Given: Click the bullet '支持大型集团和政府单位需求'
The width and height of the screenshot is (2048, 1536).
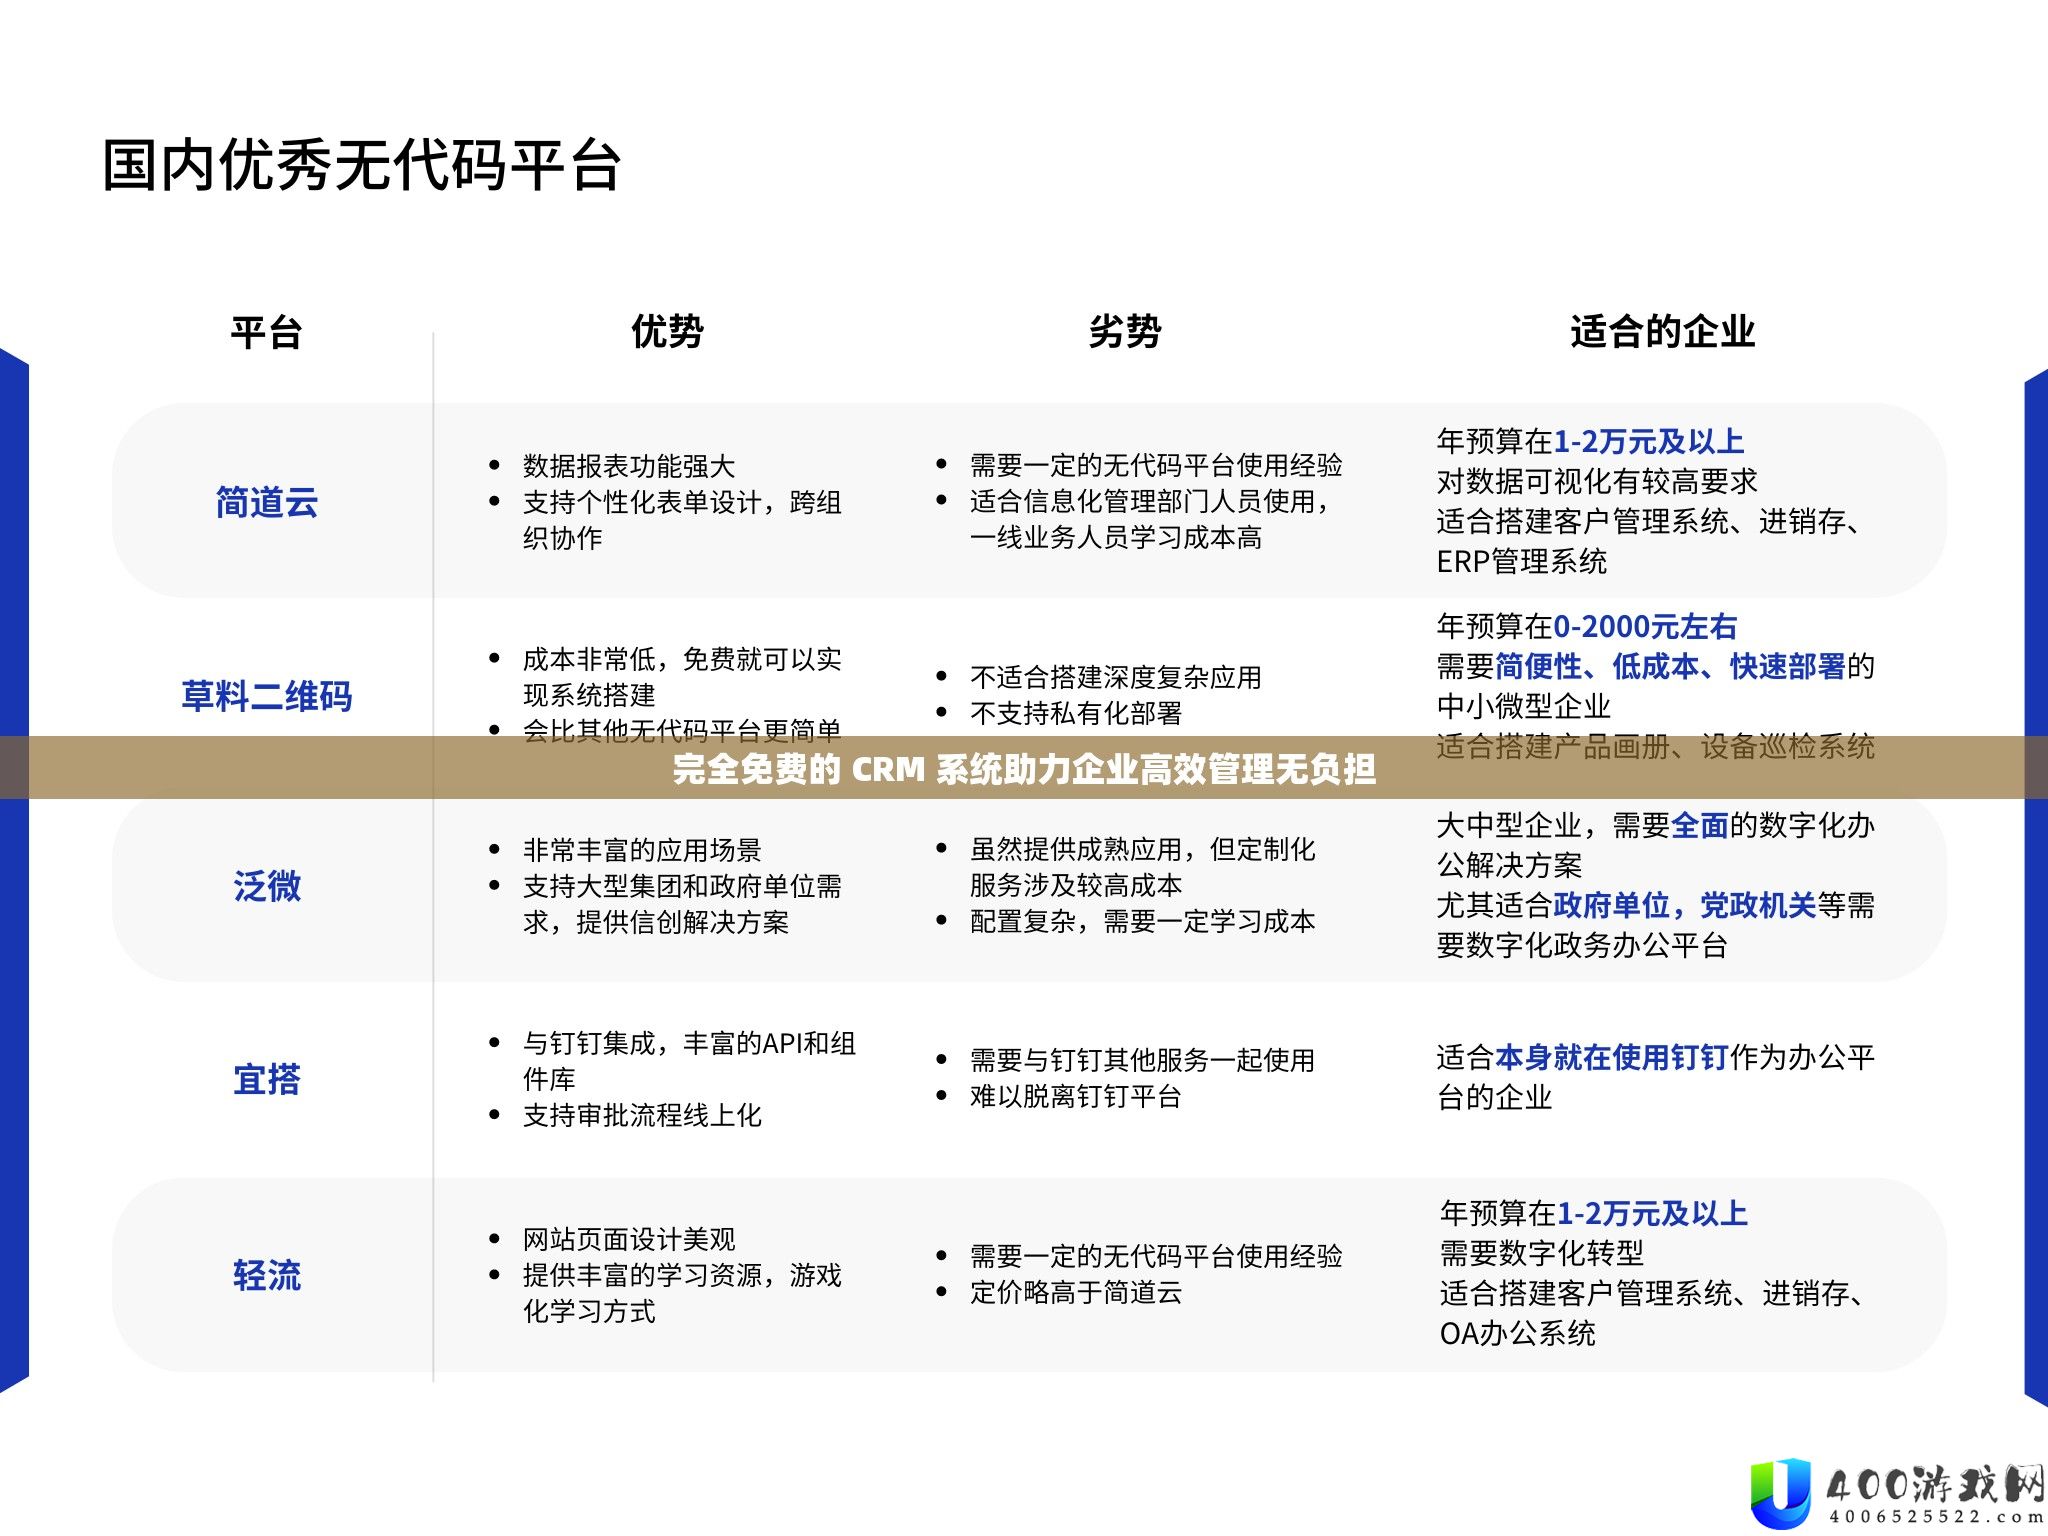Looking at the screenshot, I should point(682,904).
